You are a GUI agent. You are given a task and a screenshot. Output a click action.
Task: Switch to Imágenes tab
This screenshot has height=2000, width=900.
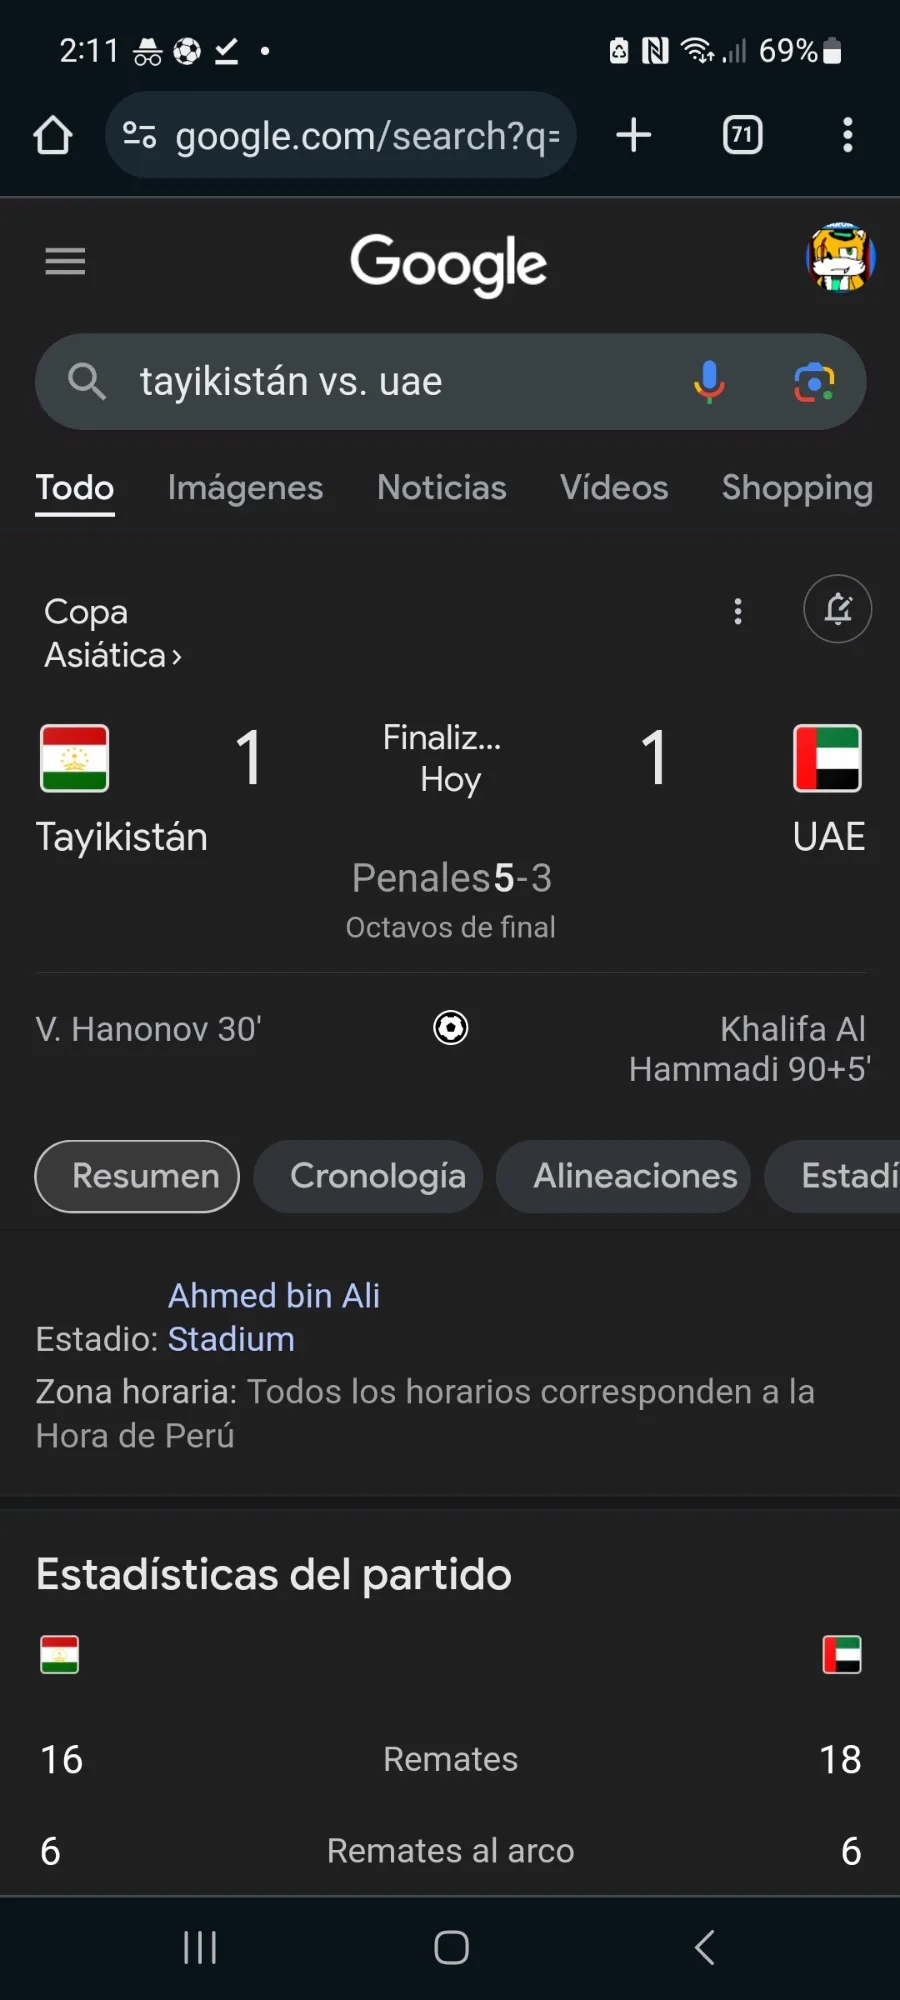tap(245, 488)
